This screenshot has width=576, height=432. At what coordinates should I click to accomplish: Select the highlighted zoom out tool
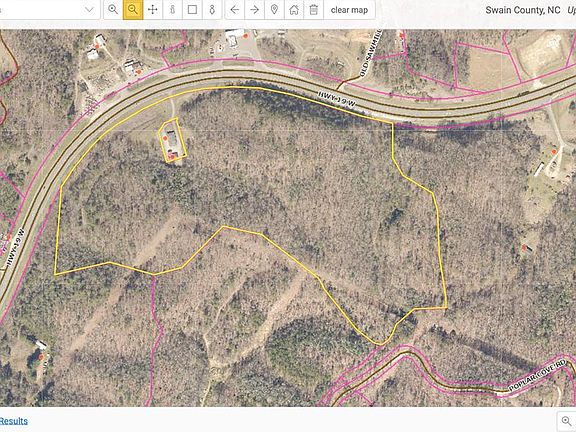(133, 10)
